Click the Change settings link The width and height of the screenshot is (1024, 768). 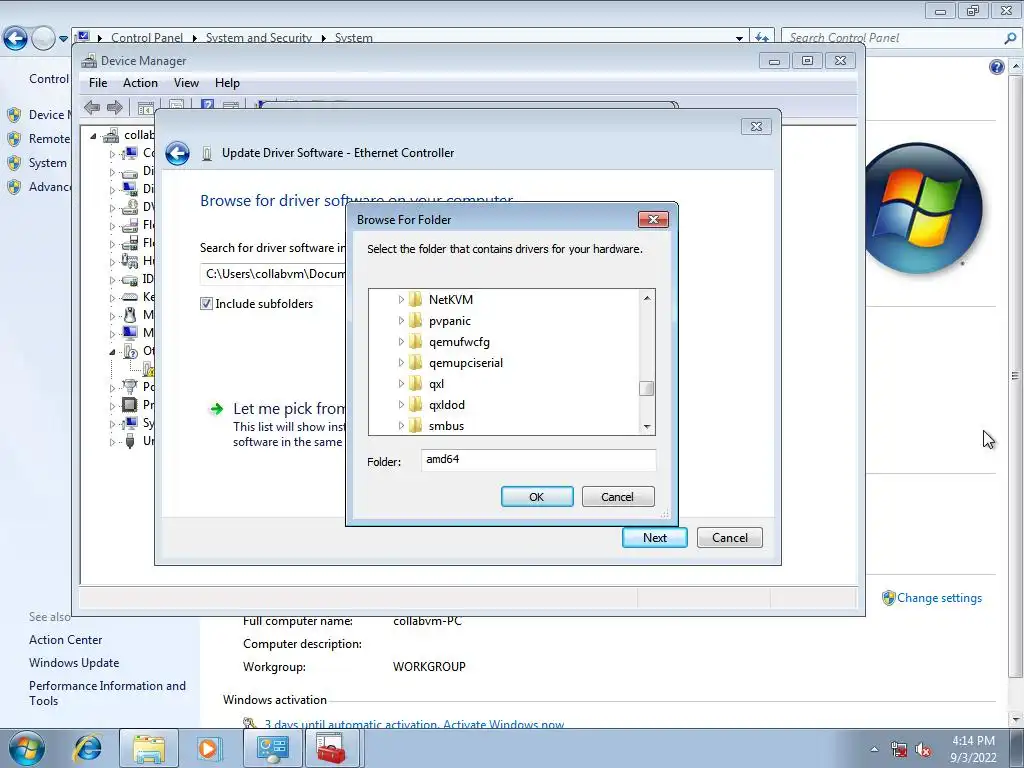click(x=938, y=598)
